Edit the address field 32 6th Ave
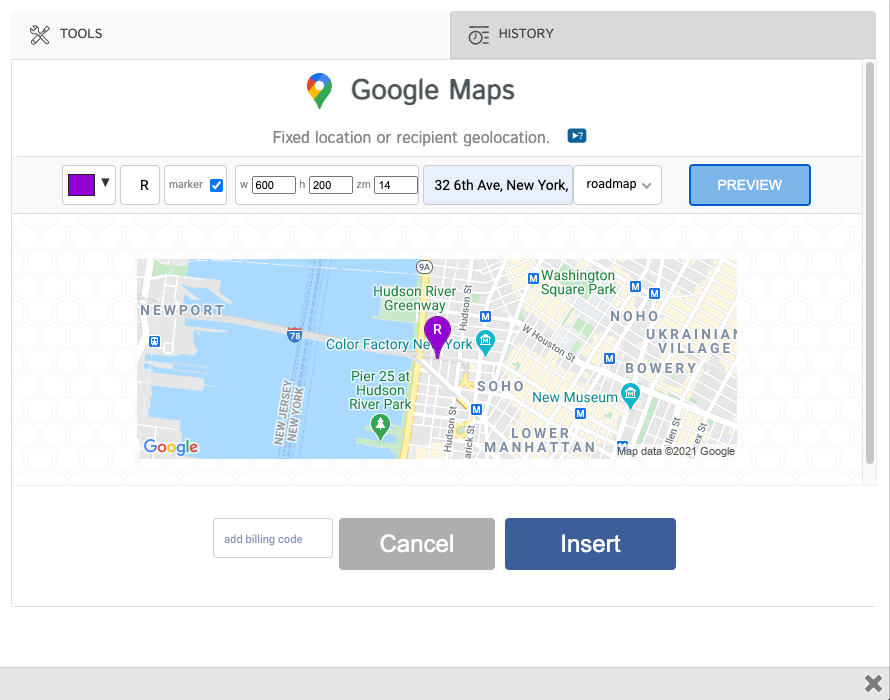 [x=498, y=185]
